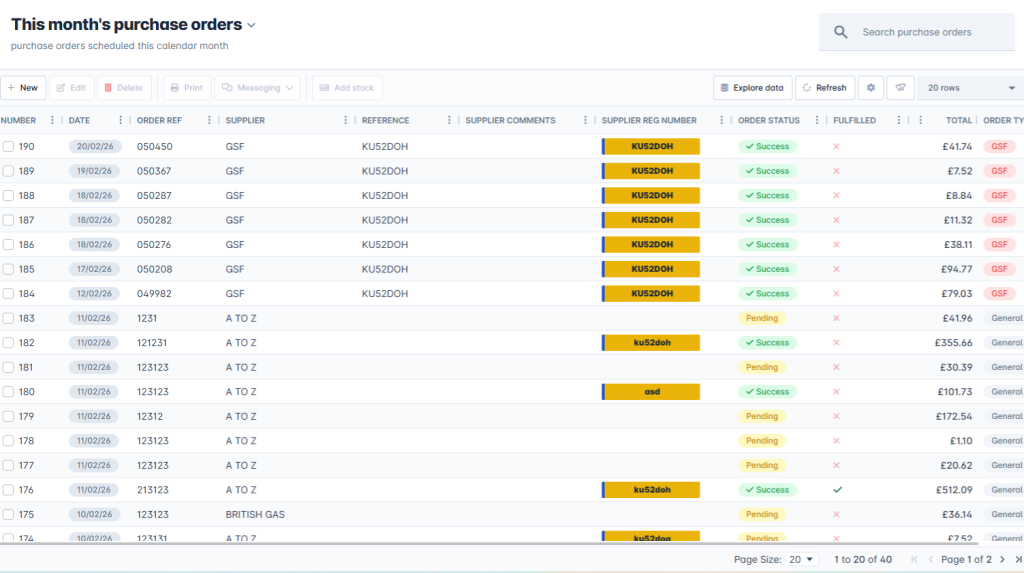The height and width of the screenshot is (573, 1024).
Task: Click the red unfulfilled cross on order 180
Action: point(836,391)
